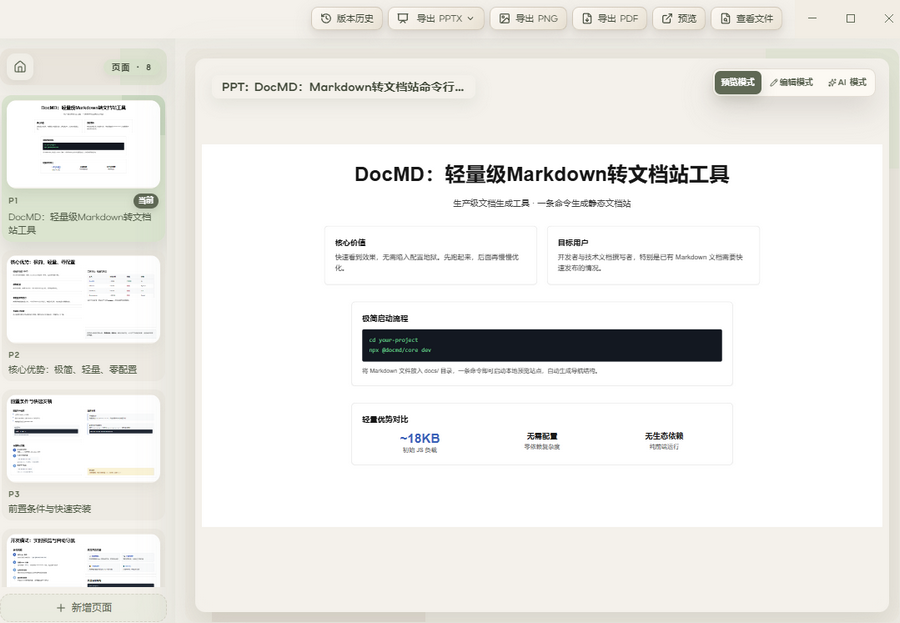
Task: Click the 新增页面 add page button
Action: click(83, 607)
